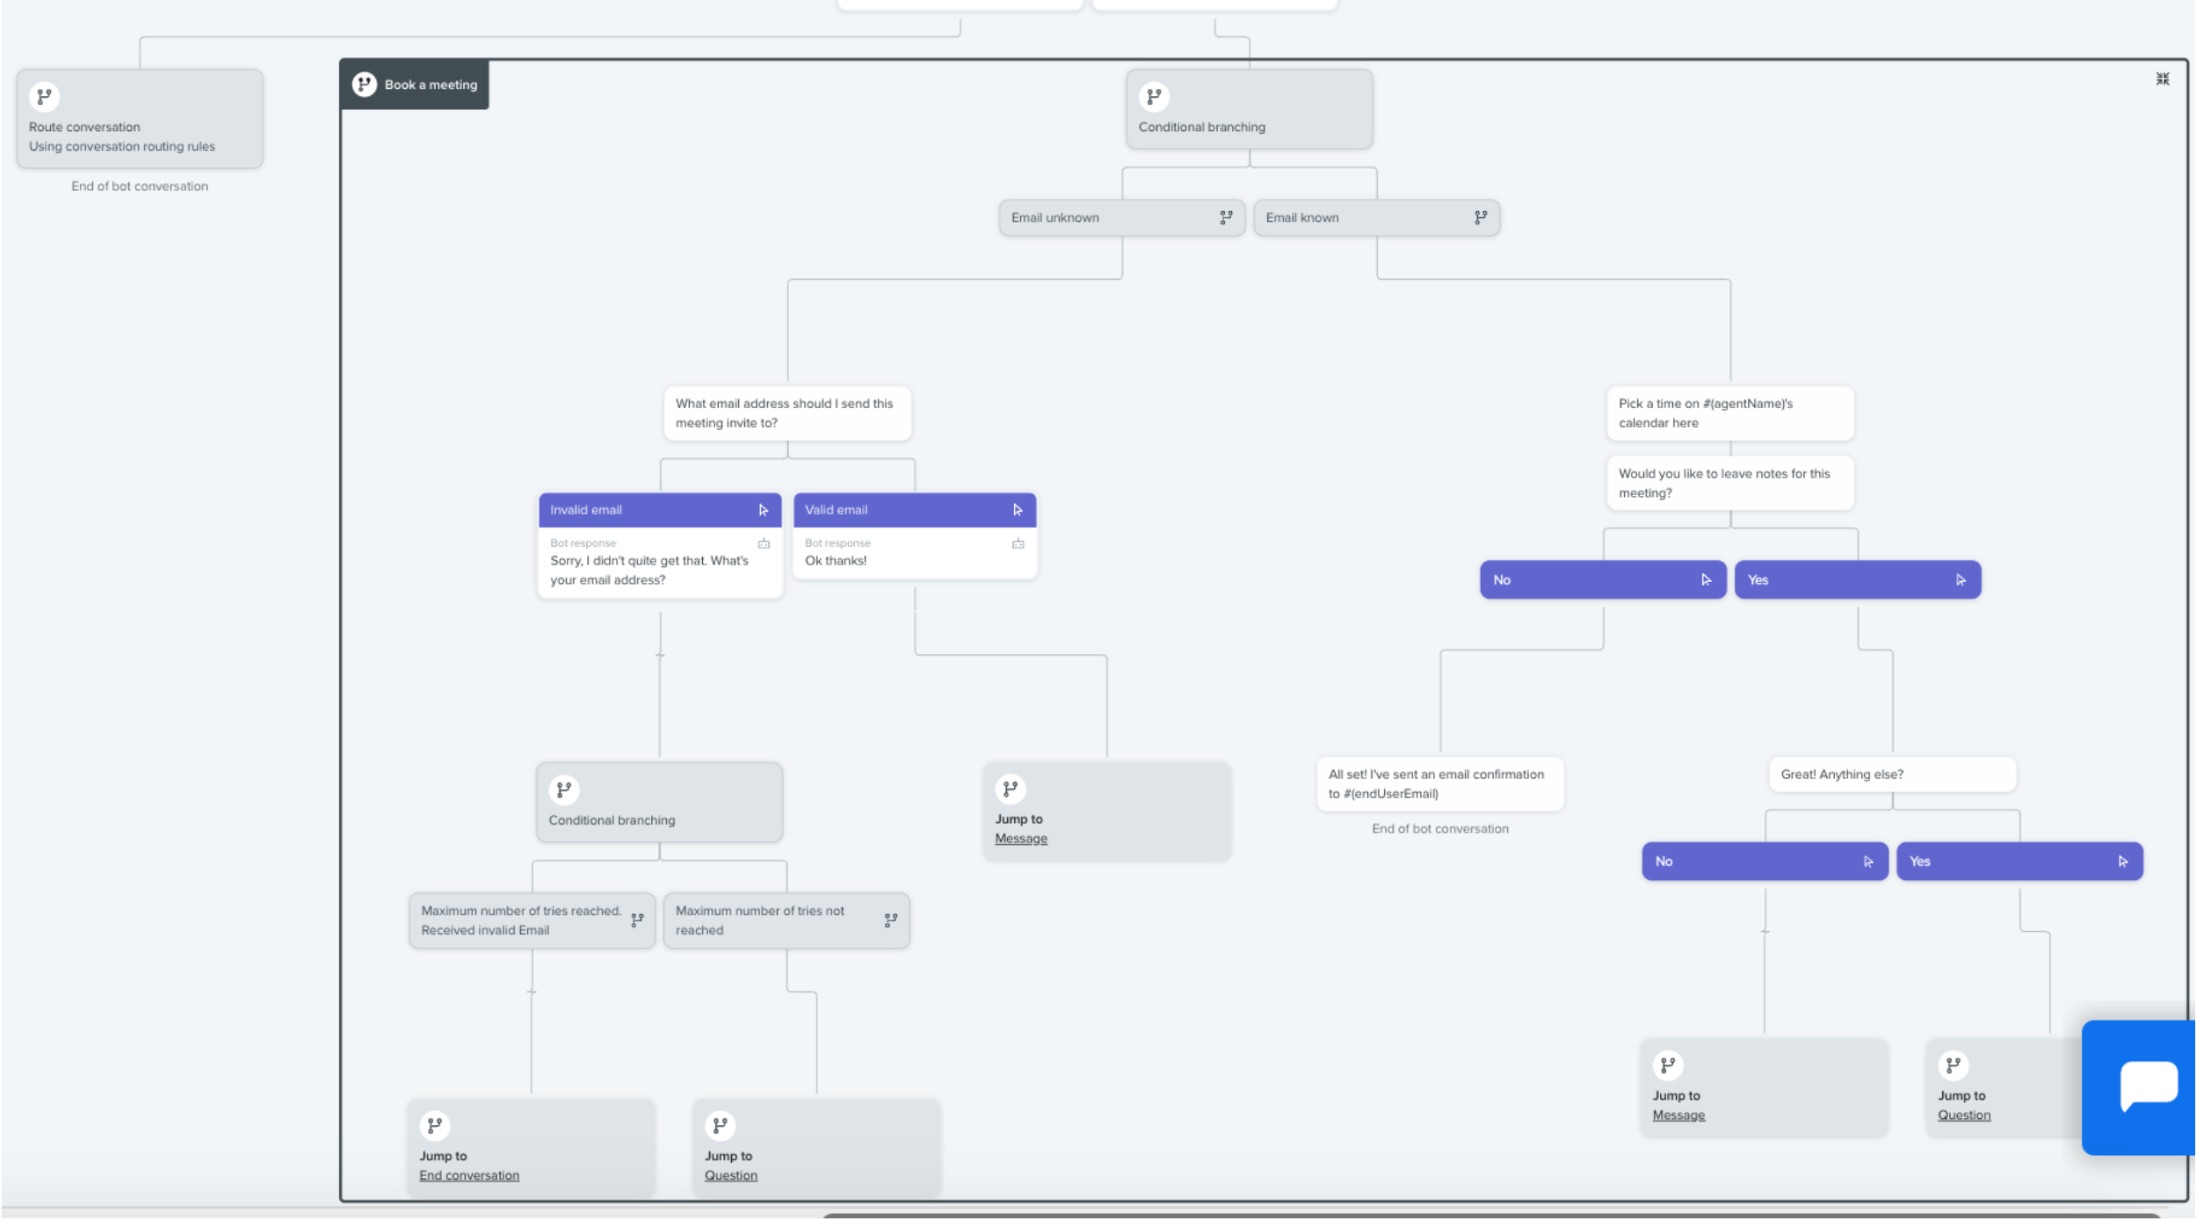The height and width of the screenshot is (1222, 2196).
Task: Open Question link under Maximum tries not reached
Action: pyautogui.click(x=731, y=1176)
